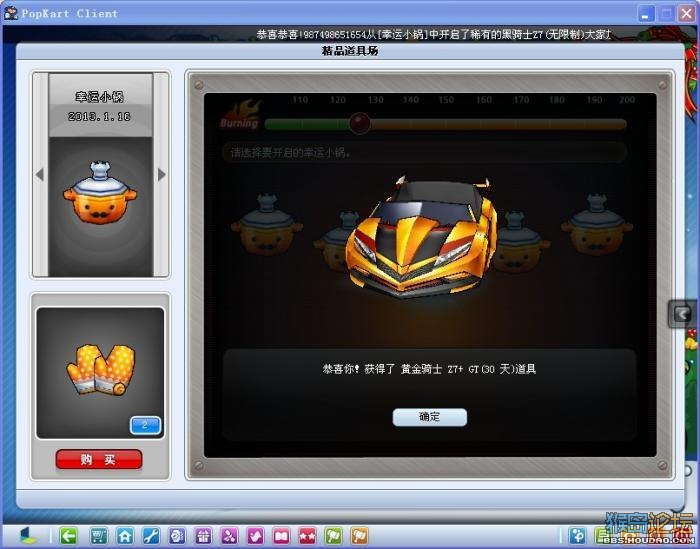
Task: Show previous item with left arrow
Action: [40, 175]
